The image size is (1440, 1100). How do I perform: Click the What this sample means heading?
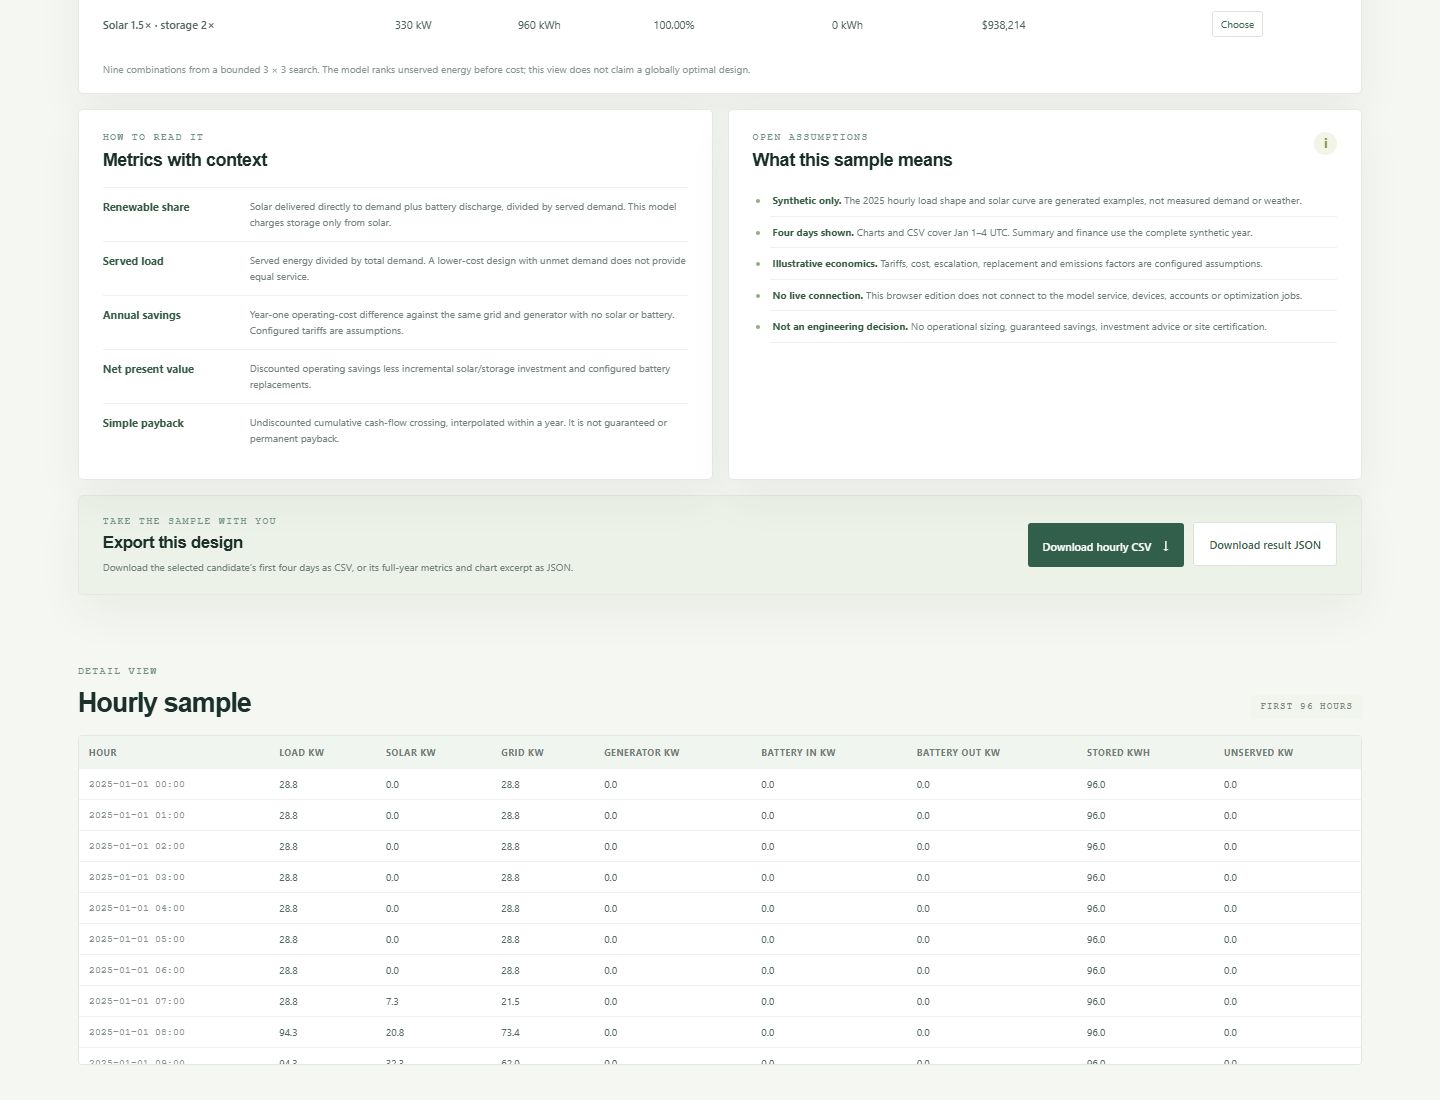852,160
